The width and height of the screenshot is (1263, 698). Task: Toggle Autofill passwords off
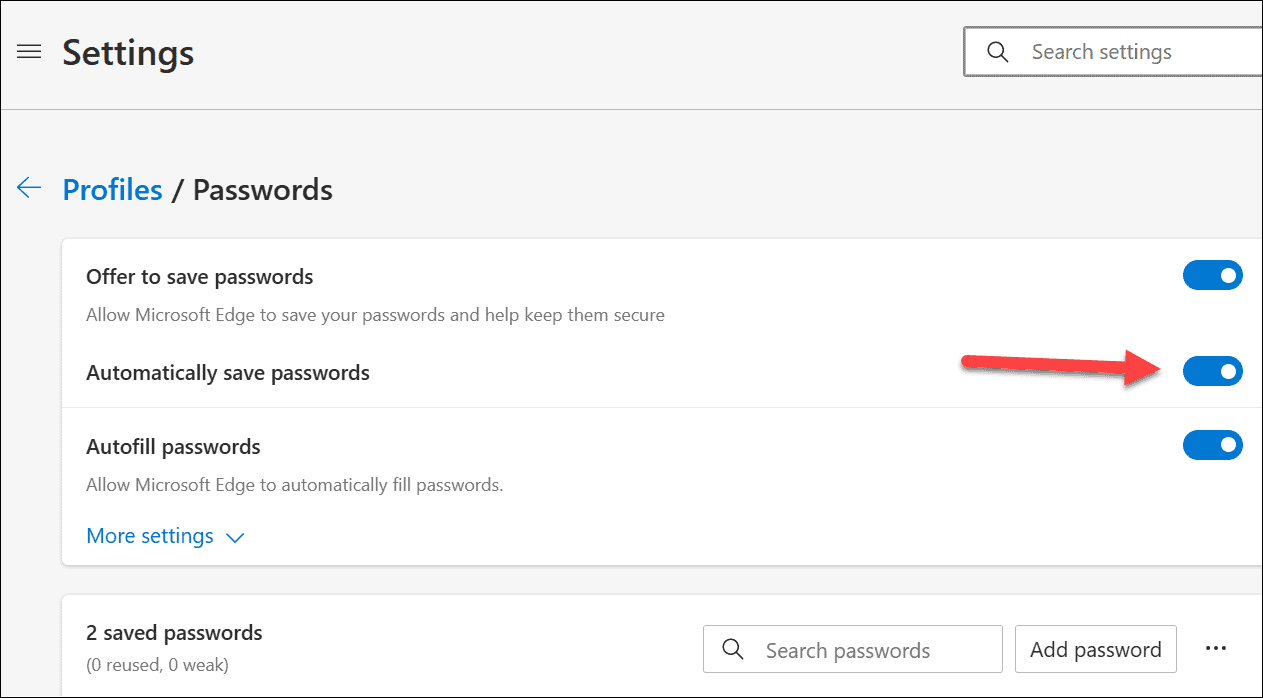pos(1213,445)
